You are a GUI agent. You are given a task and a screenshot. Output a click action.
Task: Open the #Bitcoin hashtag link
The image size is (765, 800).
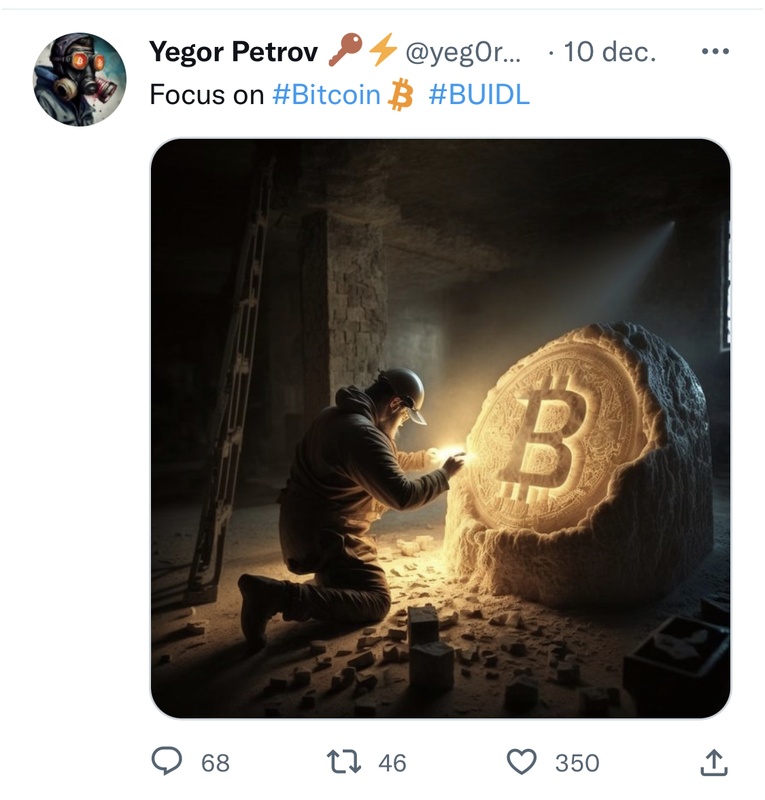point(326,96)
